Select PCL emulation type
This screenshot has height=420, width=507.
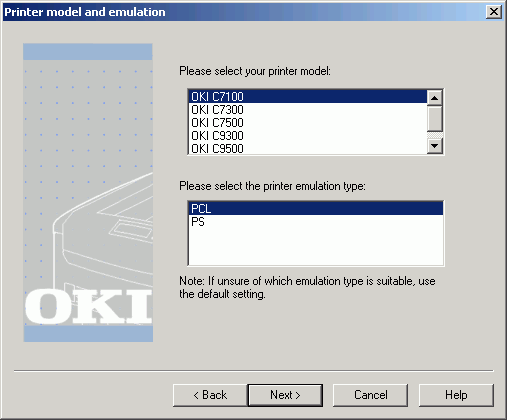coord(315,209)
